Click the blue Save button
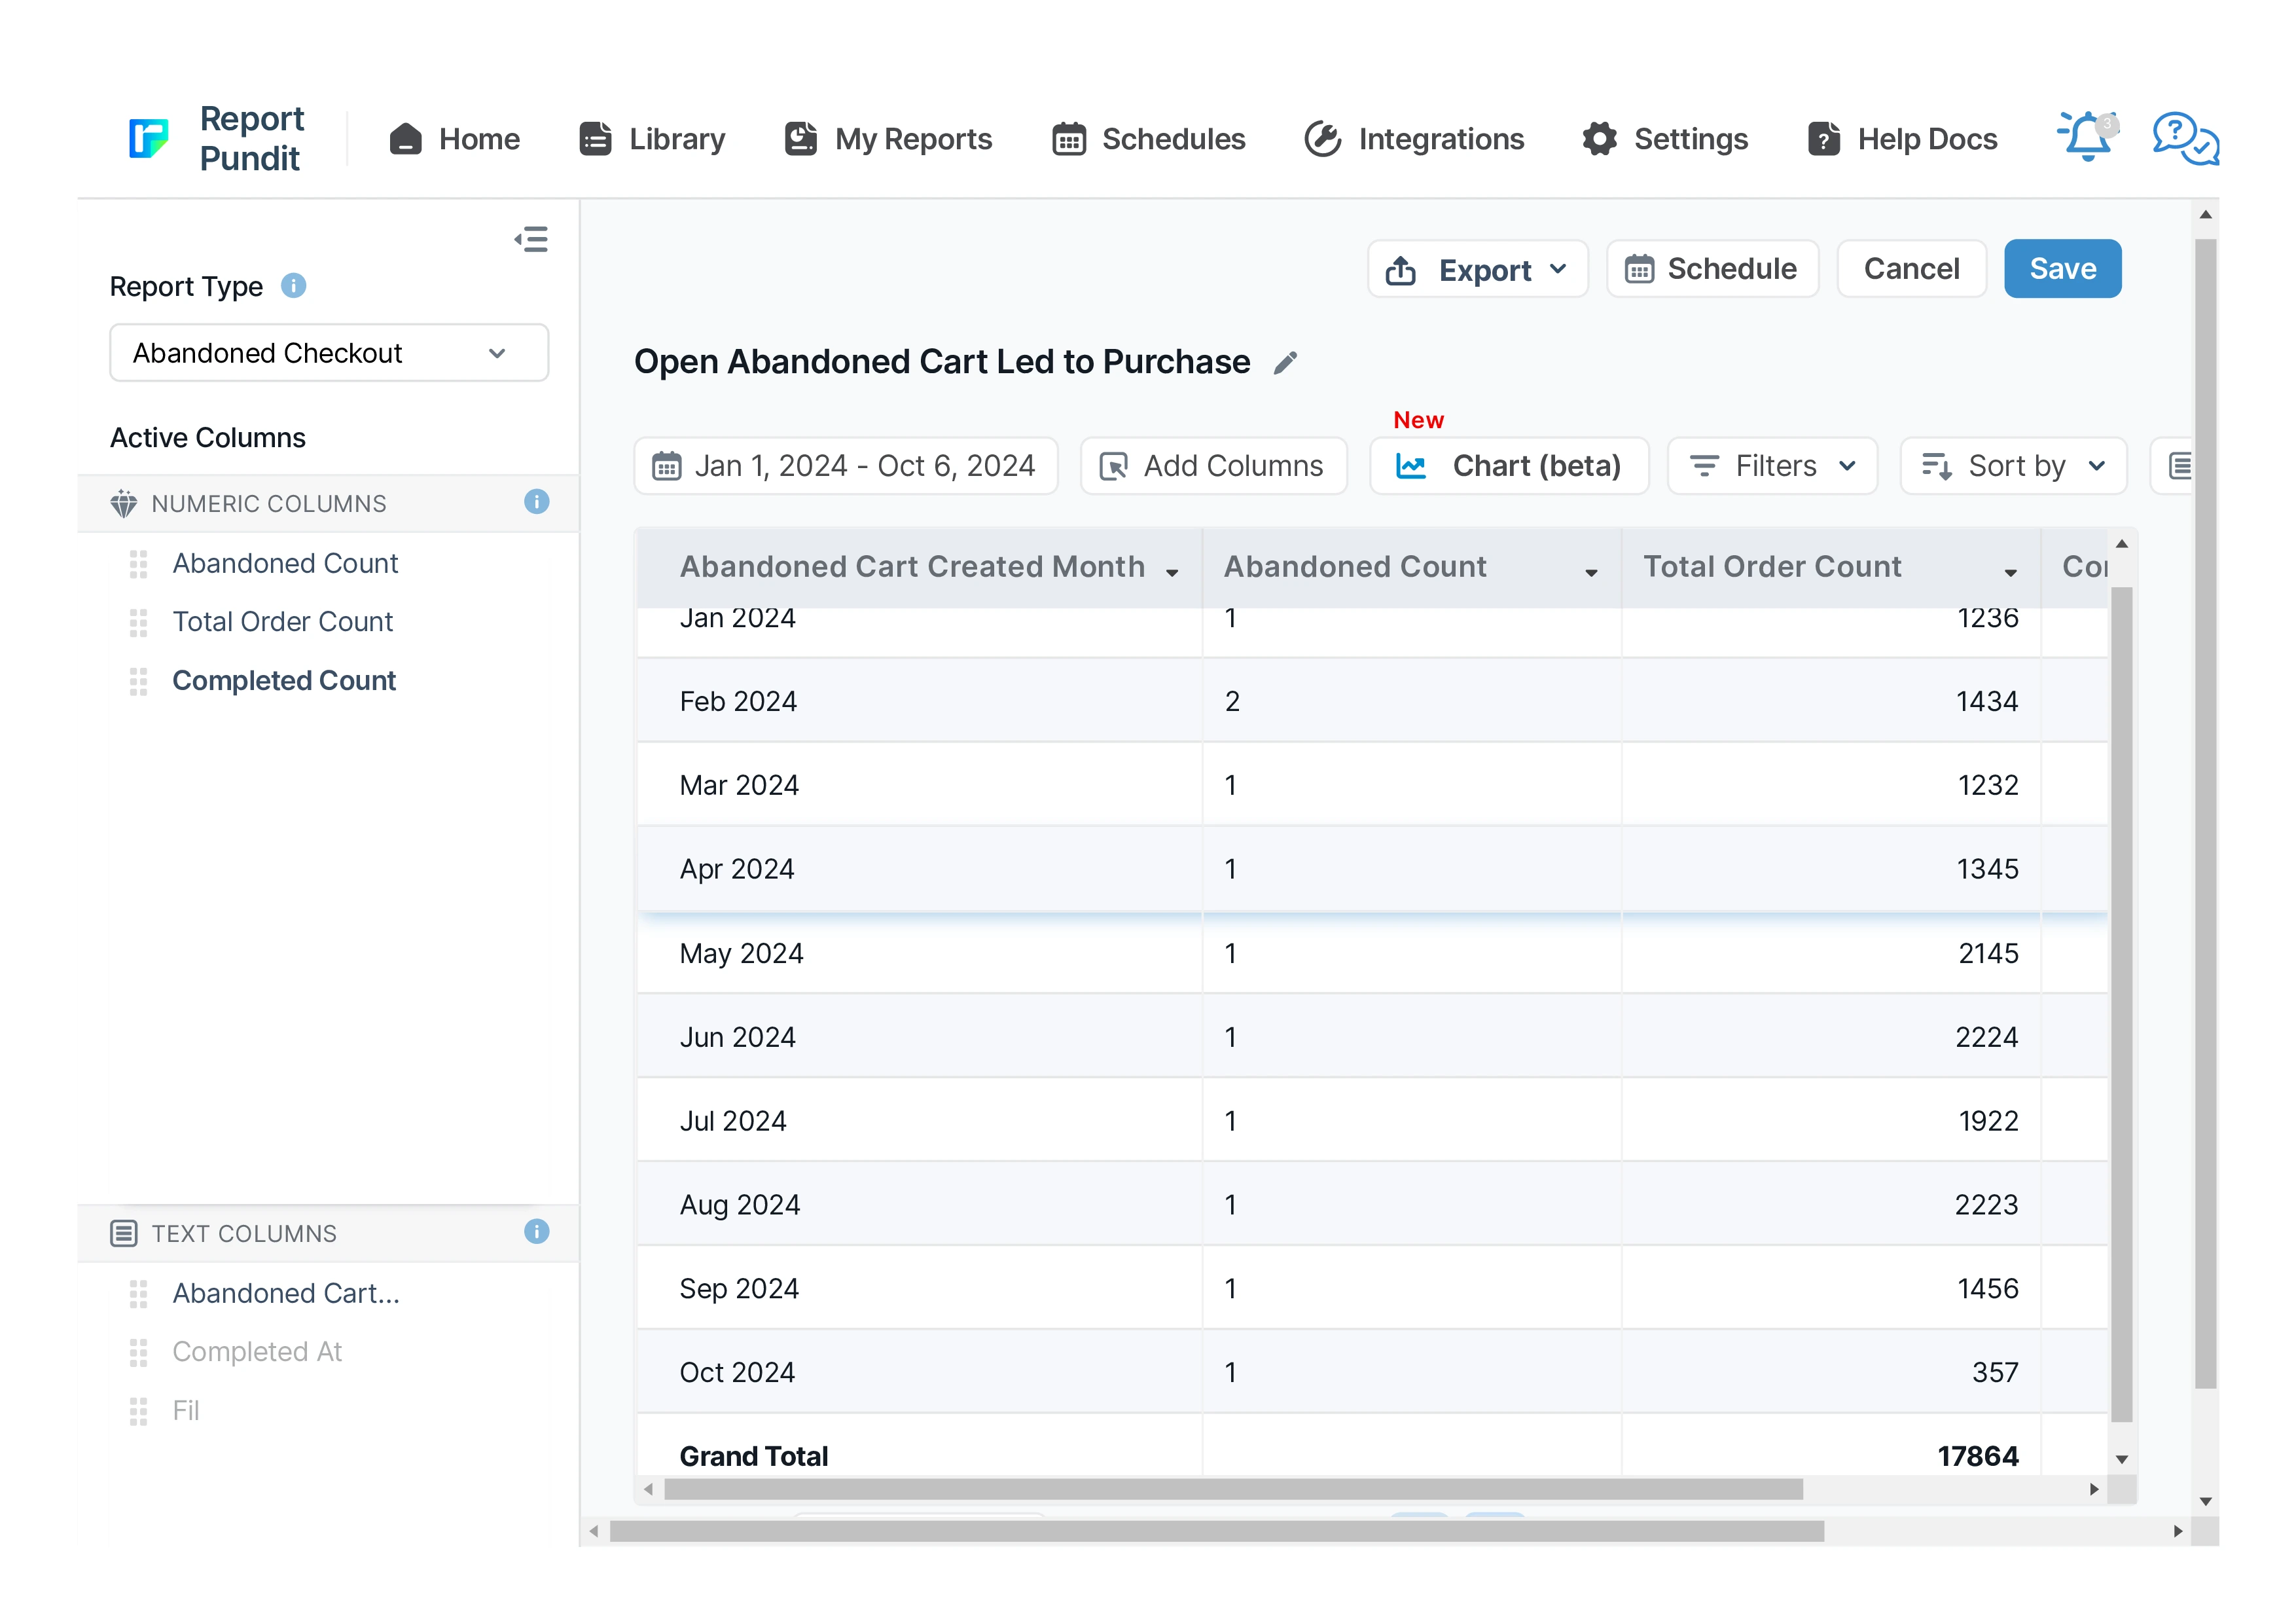The height and width of the screenshot is (1623, 2296). (x=2062, y=269)
